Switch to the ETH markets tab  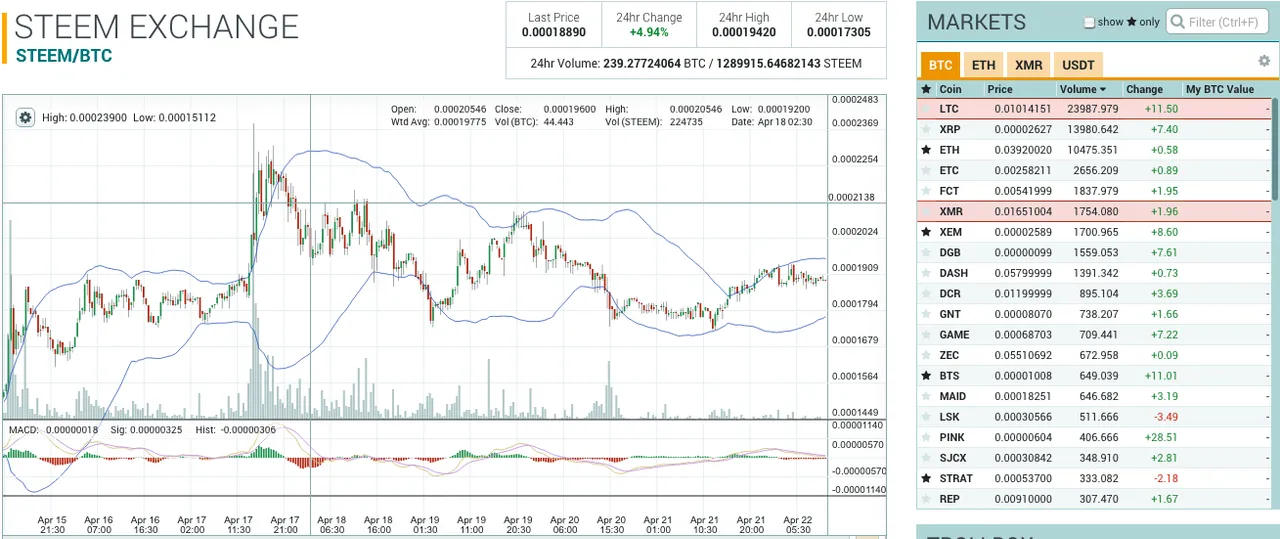(984, 65)
